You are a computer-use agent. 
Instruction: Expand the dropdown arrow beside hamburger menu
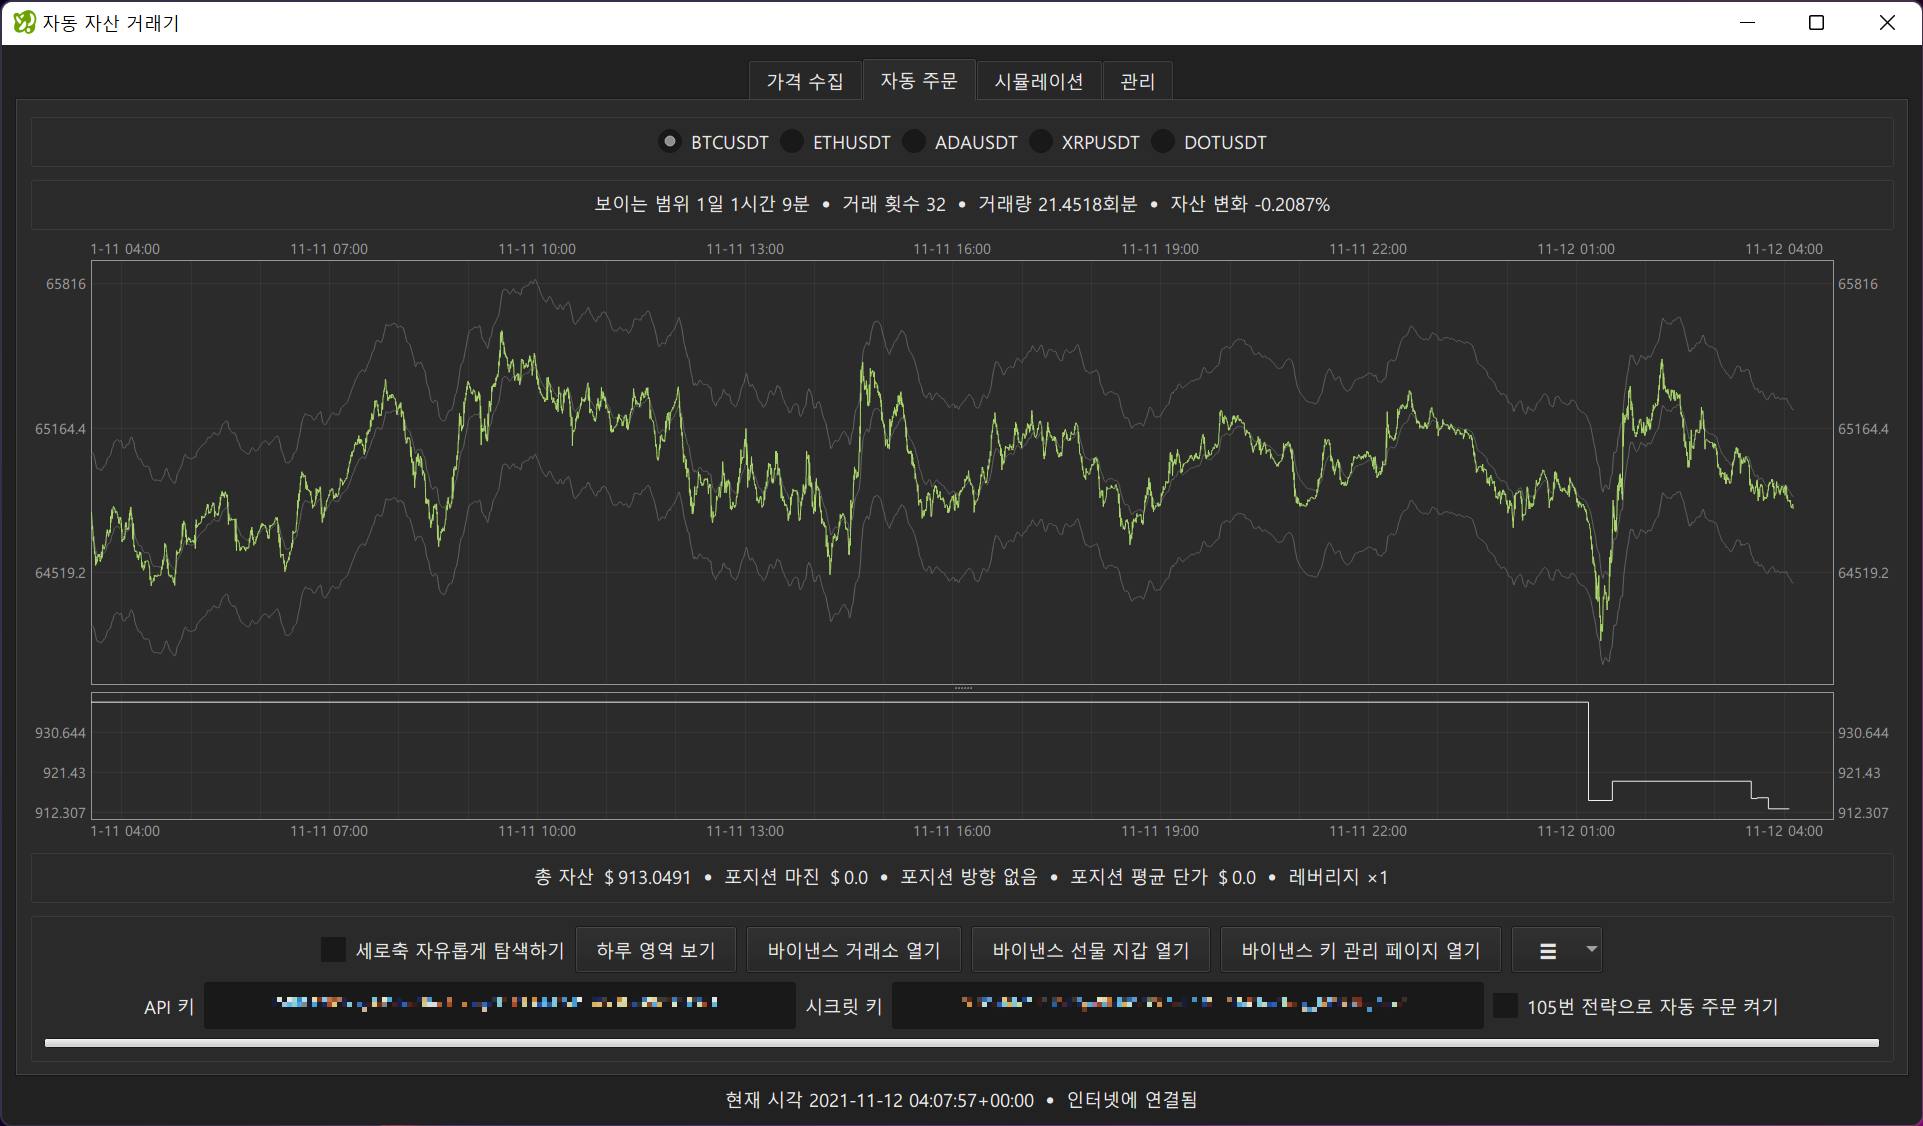(1590, 949)
